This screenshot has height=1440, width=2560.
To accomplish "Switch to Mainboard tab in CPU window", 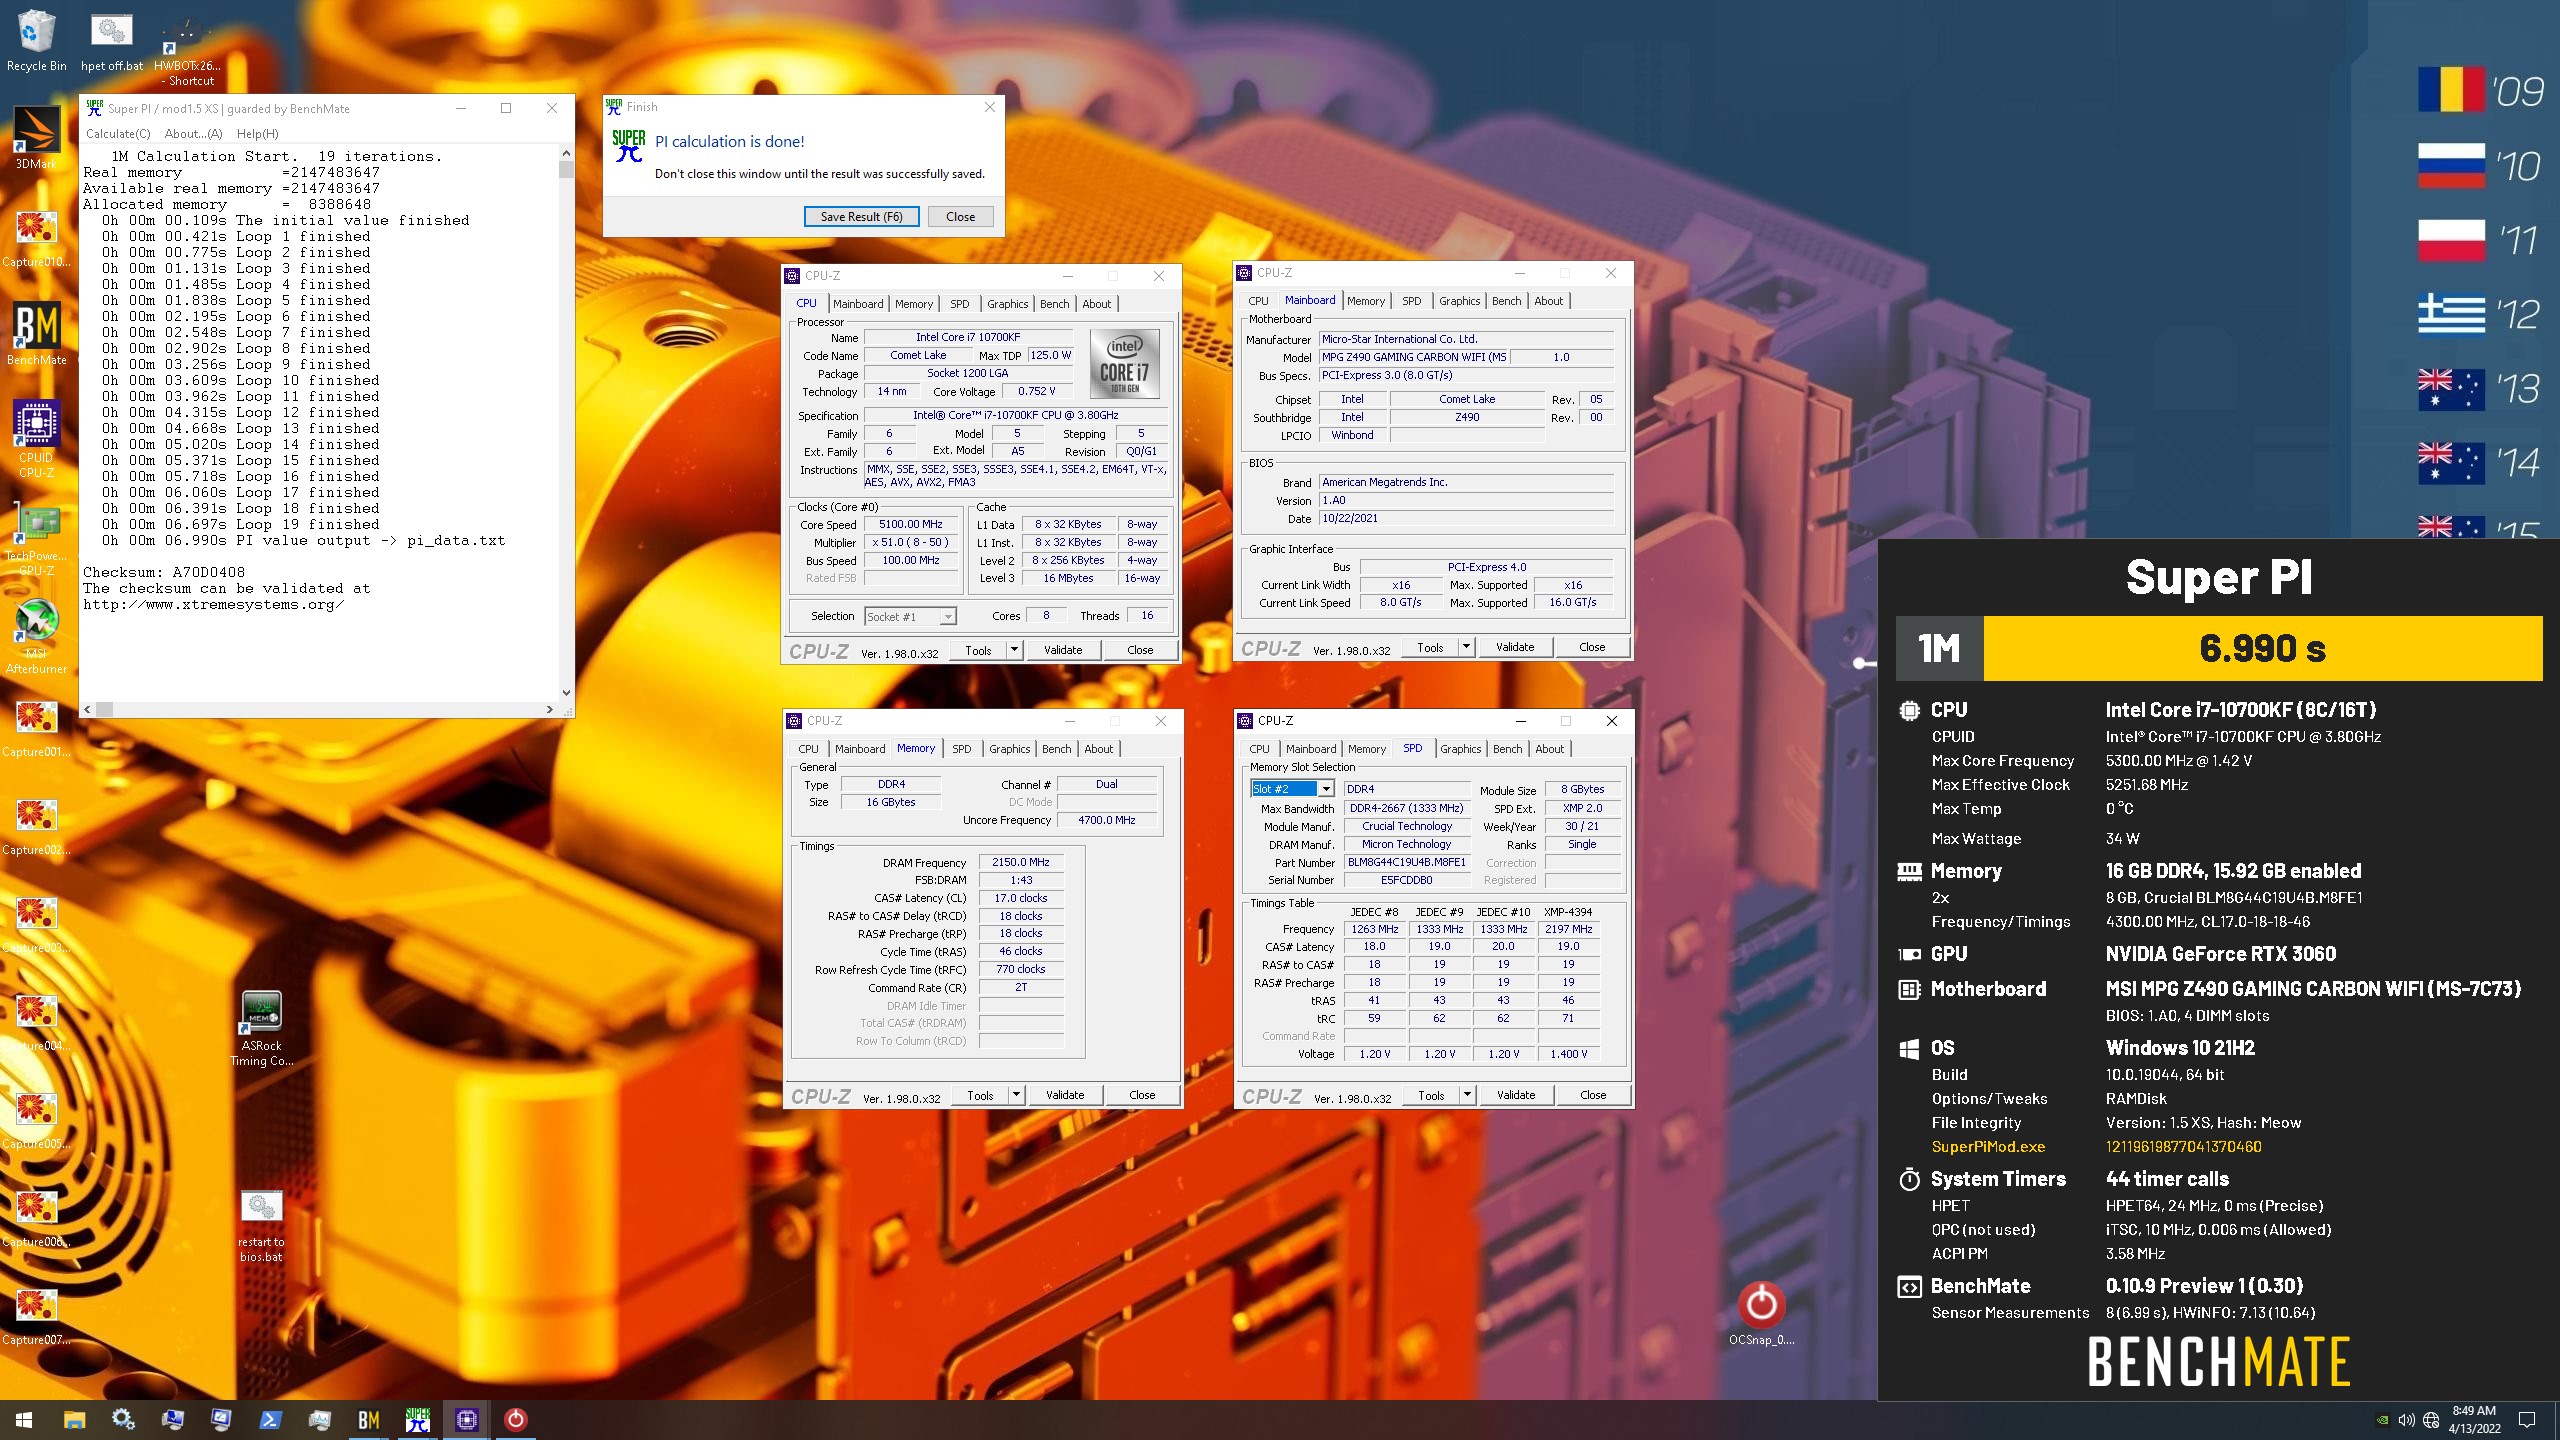I will coord(858,304).
